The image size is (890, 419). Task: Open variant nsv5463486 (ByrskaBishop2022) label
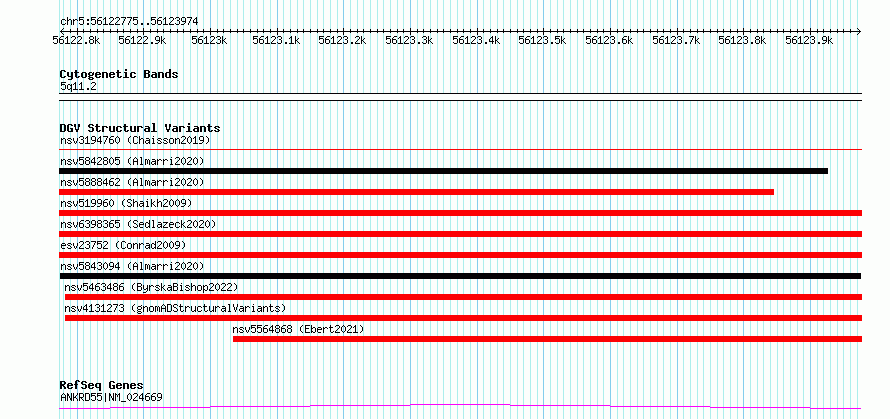[151, 287]
